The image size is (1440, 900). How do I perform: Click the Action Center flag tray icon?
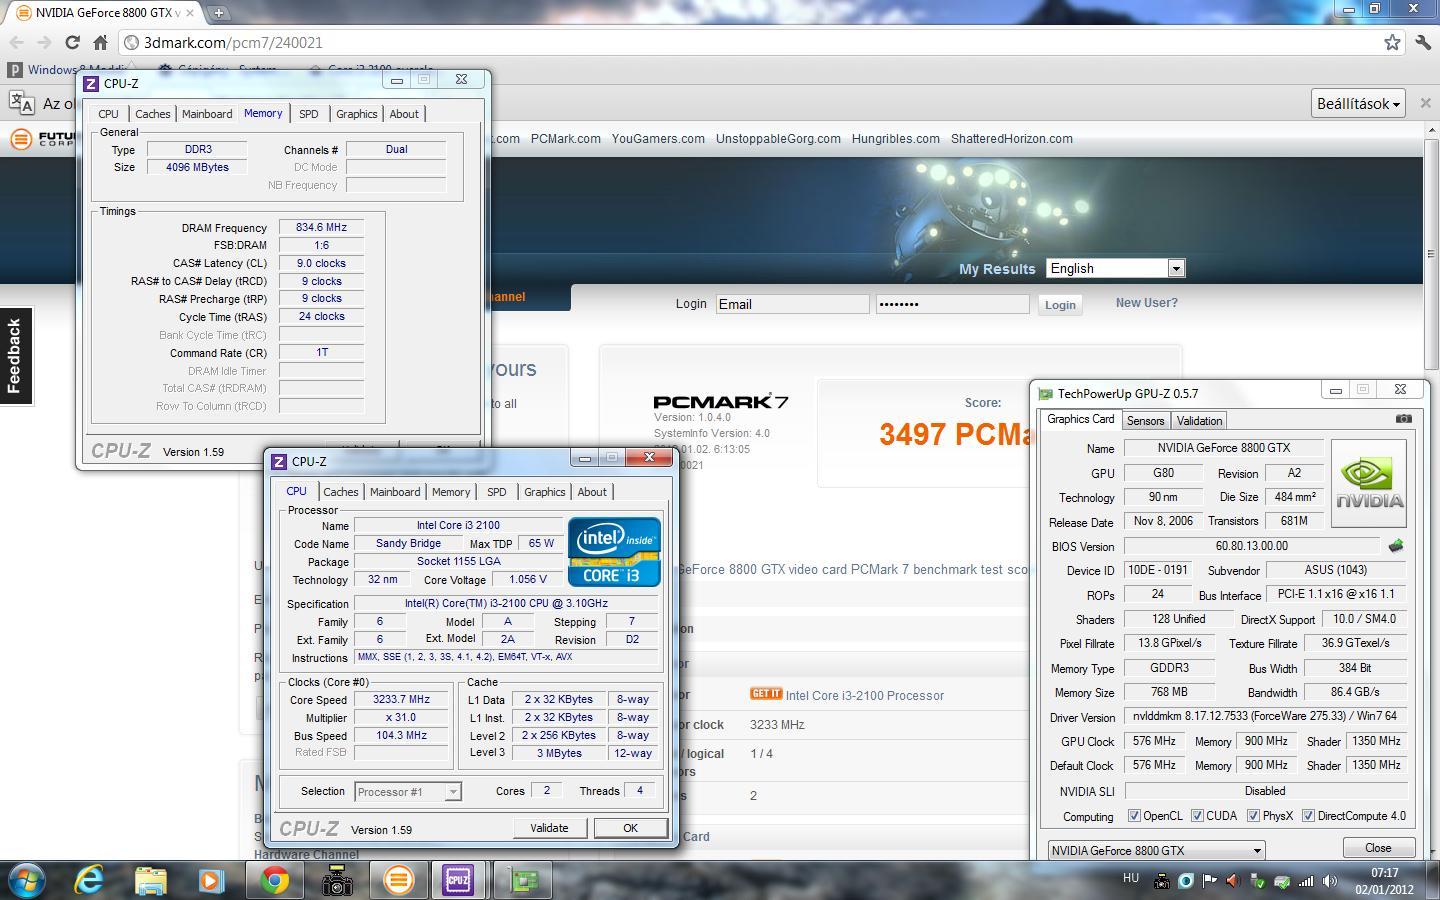[1210, 881]
